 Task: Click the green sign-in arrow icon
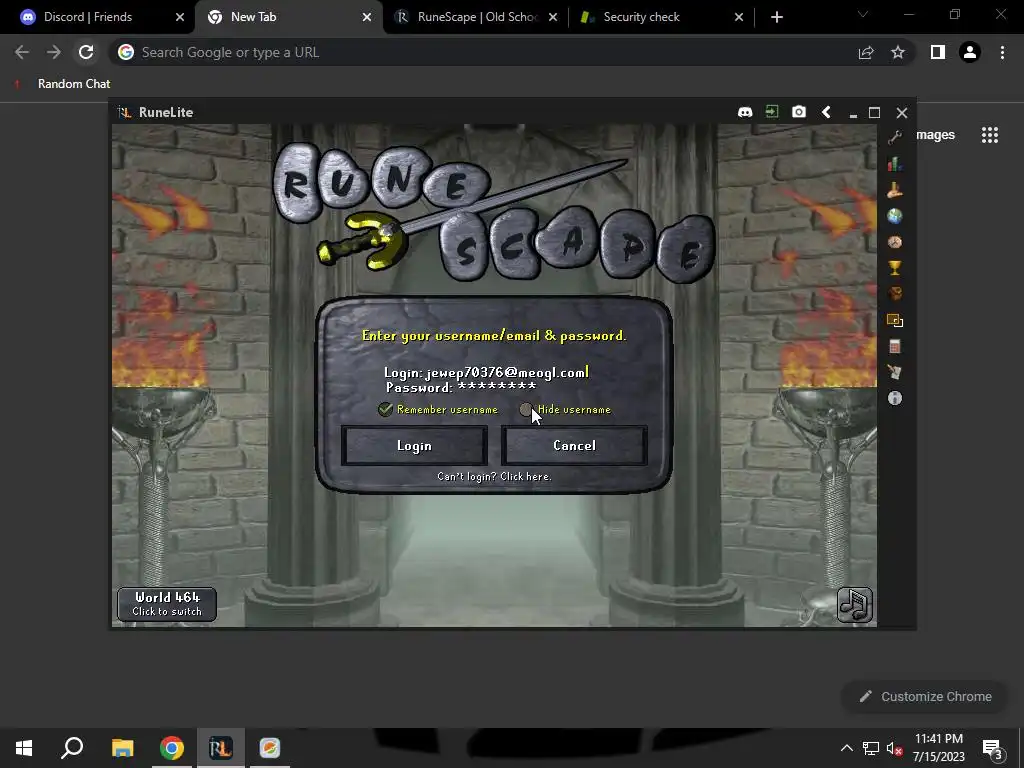[x=772, y=112]
